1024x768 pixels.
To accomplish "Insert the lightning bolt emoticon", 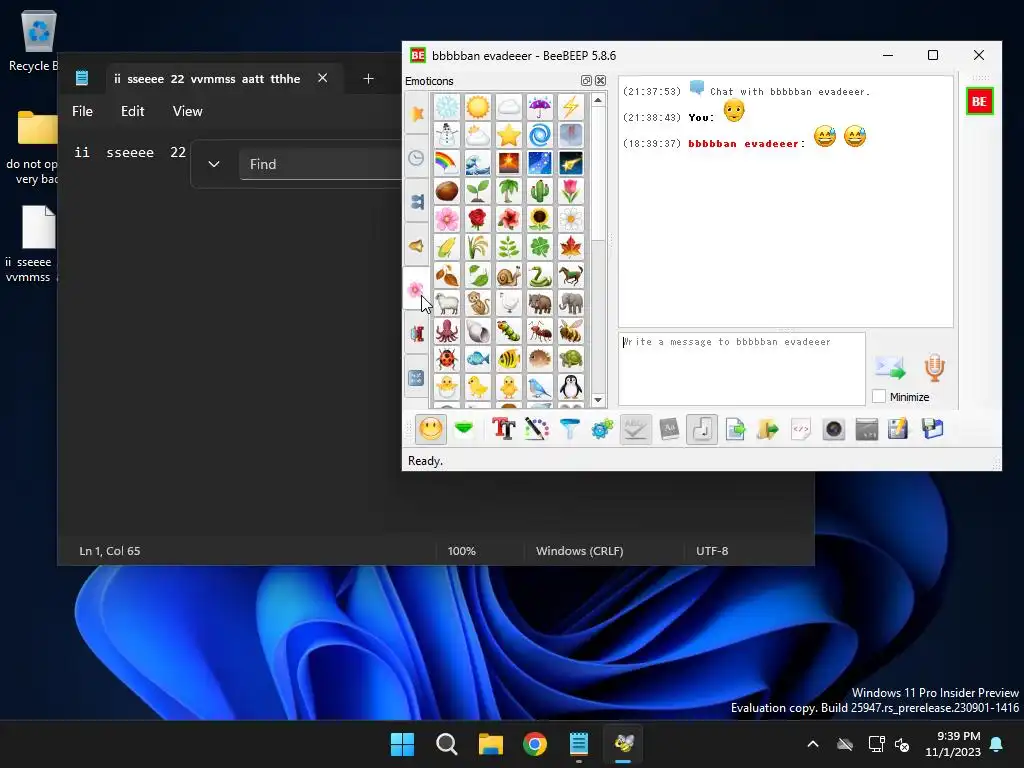I will click(x=571, y=107).
